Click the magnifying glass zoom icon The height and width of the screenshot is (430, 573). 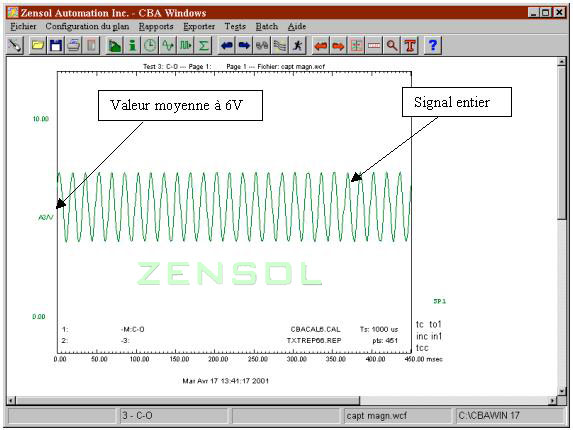[x=392, y=46]
